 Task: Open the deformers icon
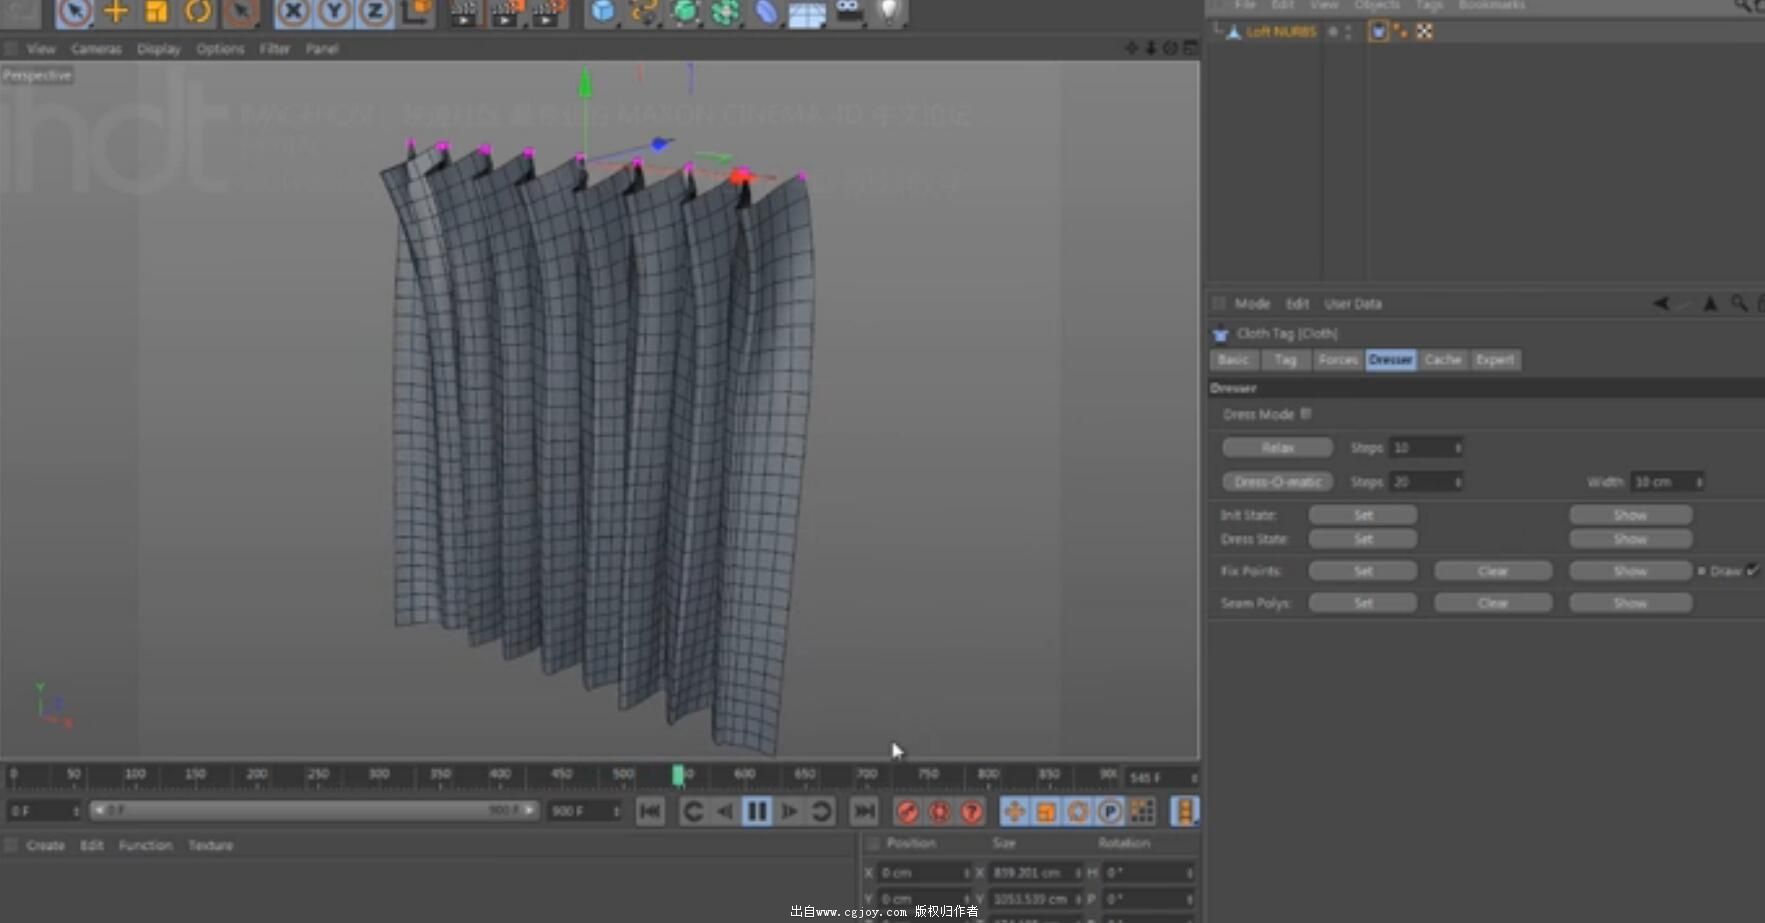pyautogui.click(x=766, y=11)
